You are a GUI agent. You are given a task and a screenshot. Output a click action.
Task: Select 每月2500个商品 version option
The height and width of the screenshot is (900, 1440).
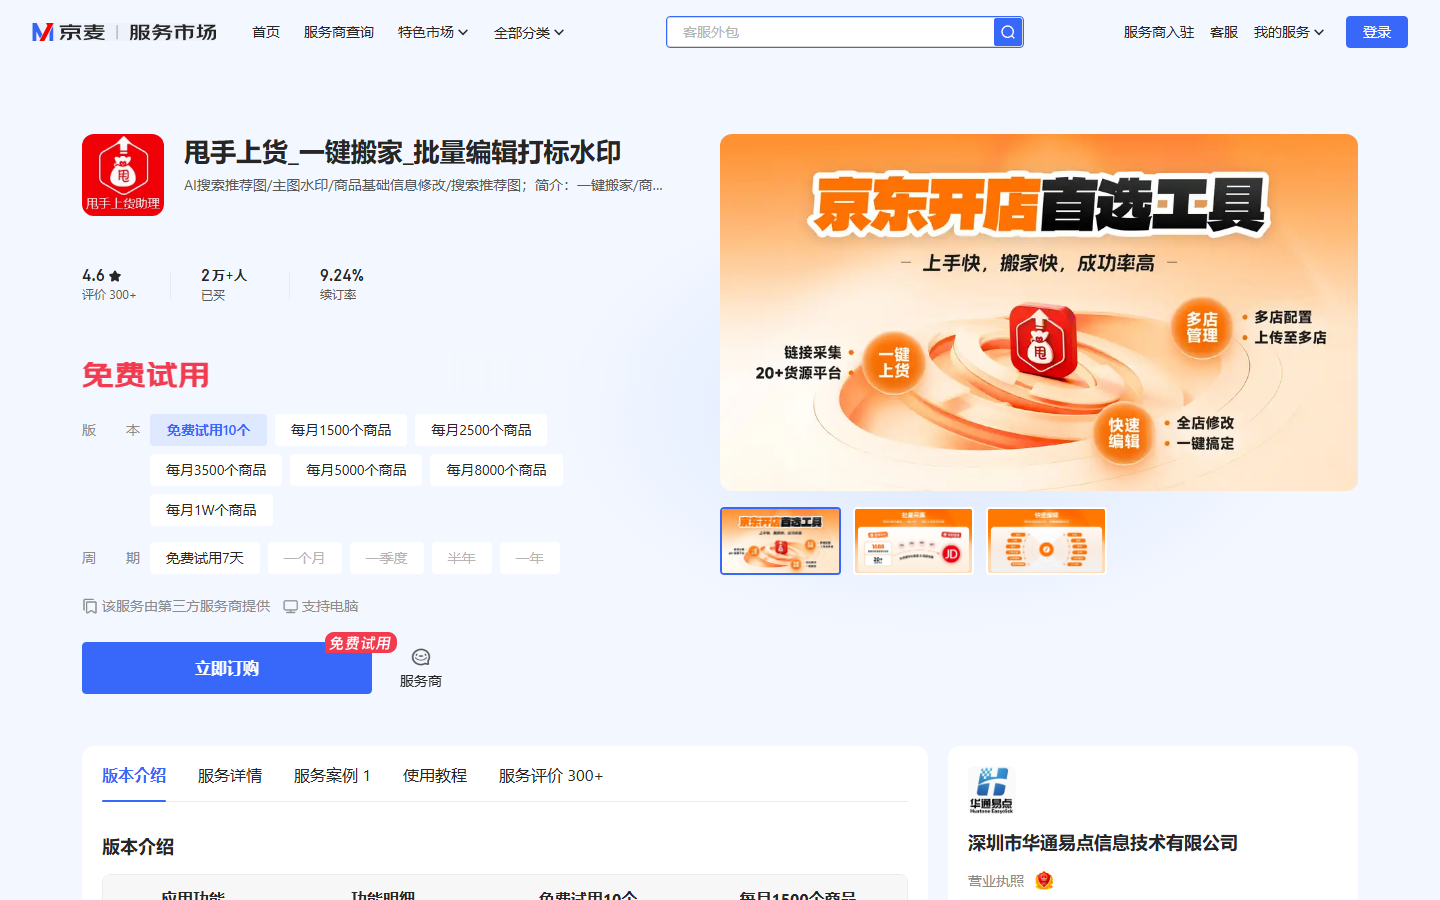click(481, 430)
